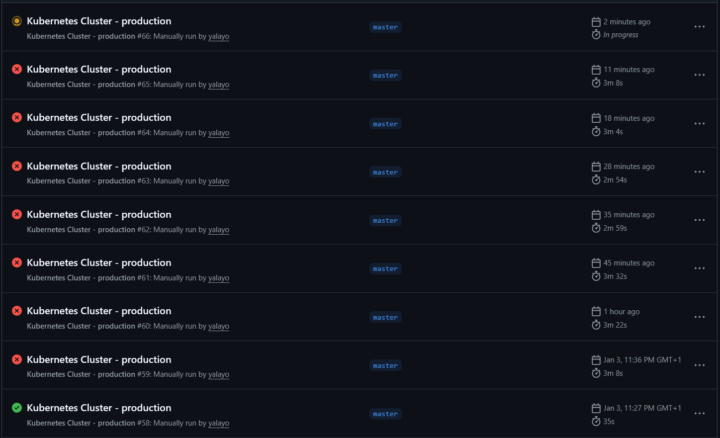Image resolution: width=720 pixels, height=438 pixels.
Task: Click the master branch label on run #65
Action: (385, 75)
